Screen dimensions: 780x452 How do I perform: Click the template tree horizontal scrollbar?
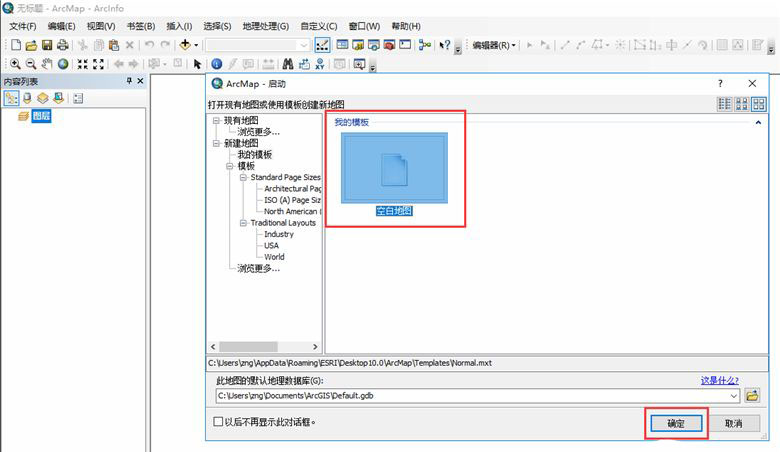point(264,347)
